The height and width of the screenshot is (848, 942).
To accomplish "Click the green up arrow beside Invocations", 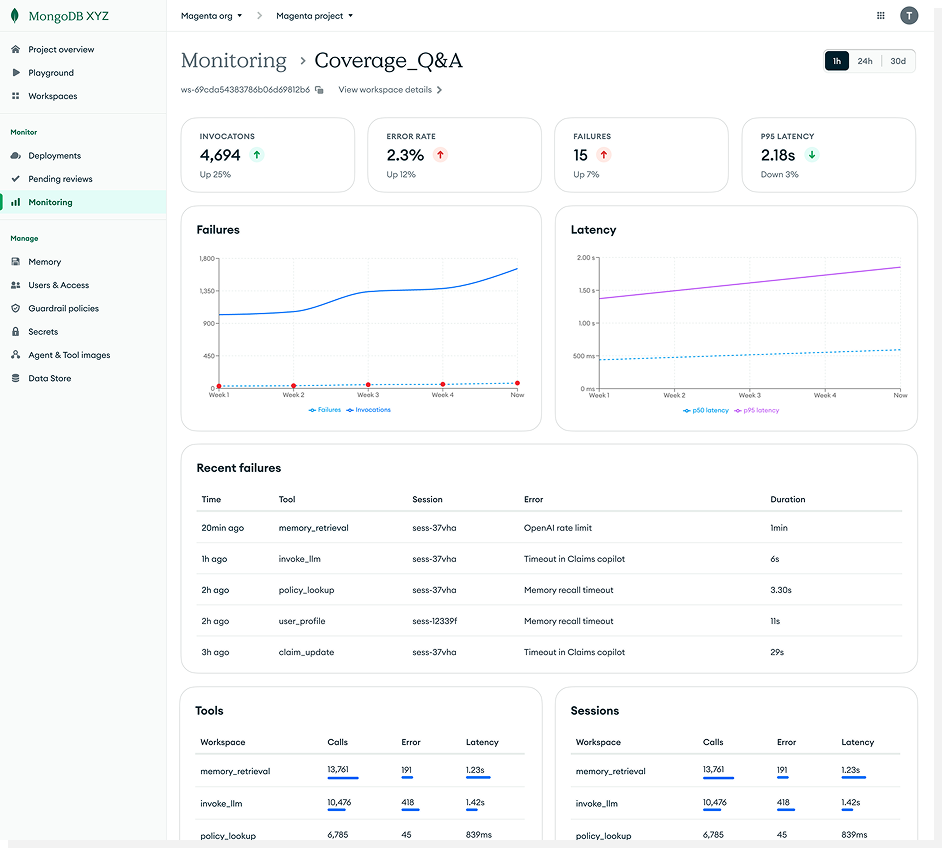I will (257, 155).
